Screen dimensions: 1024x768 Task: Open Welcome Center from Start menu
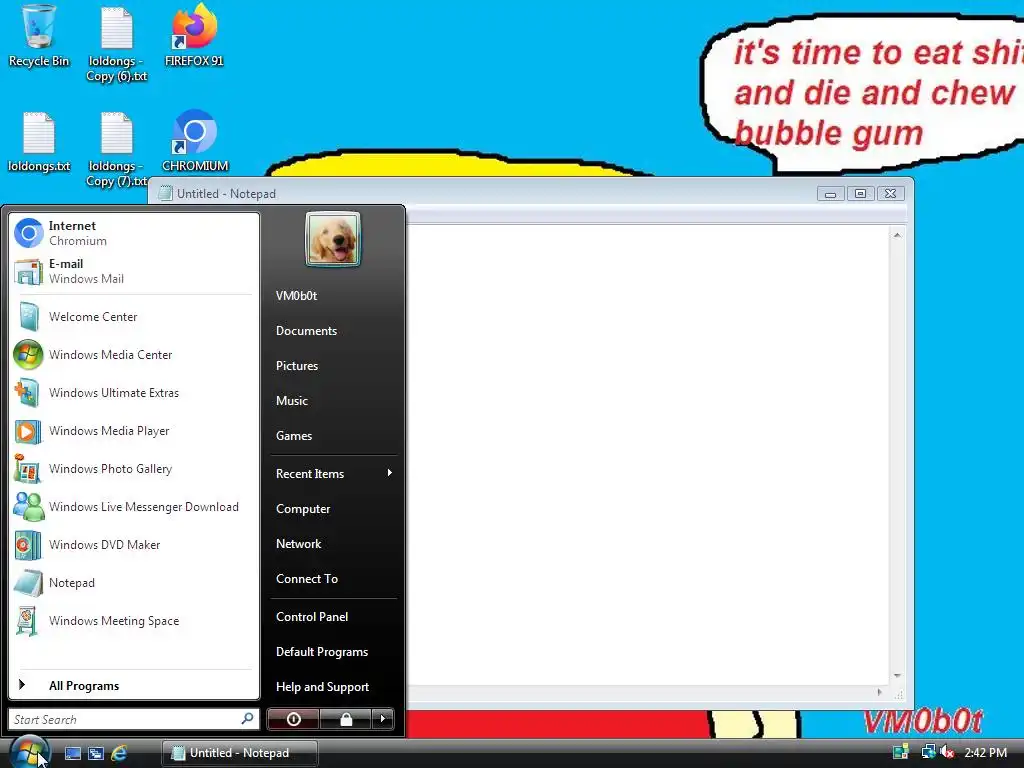[133, 317]
